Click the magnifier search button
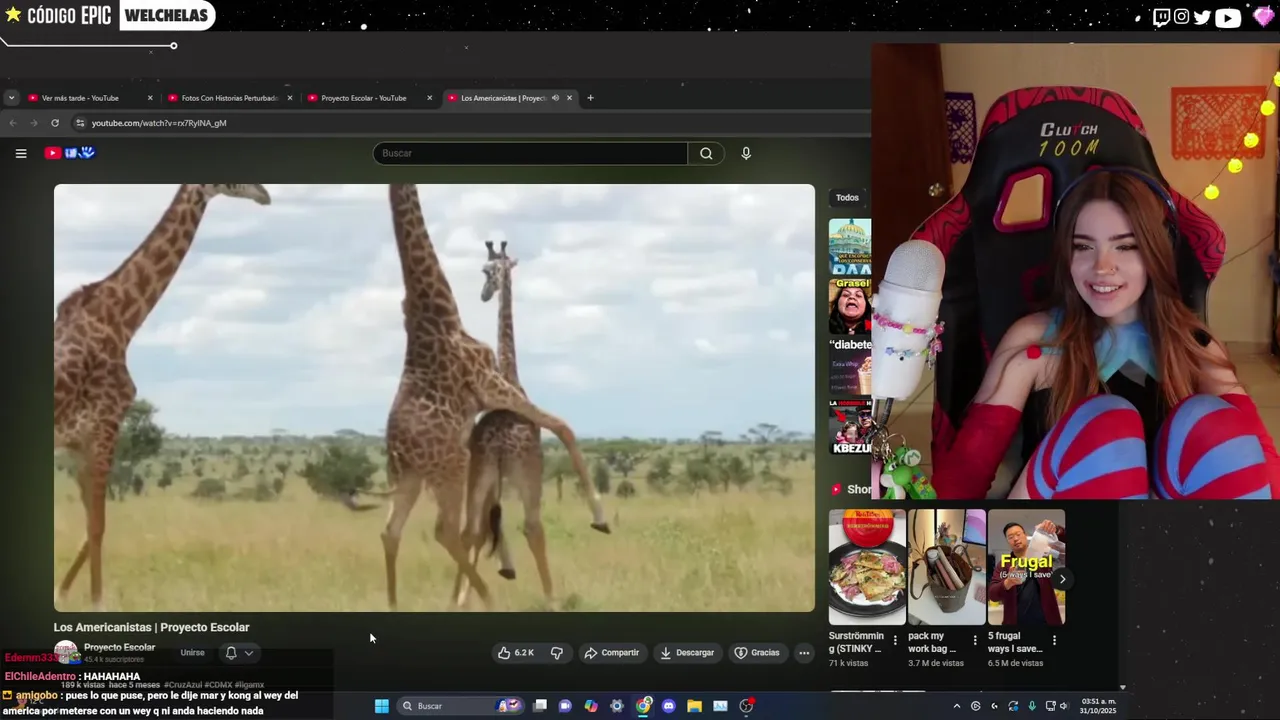1280x720 pixels. [706, 153]
